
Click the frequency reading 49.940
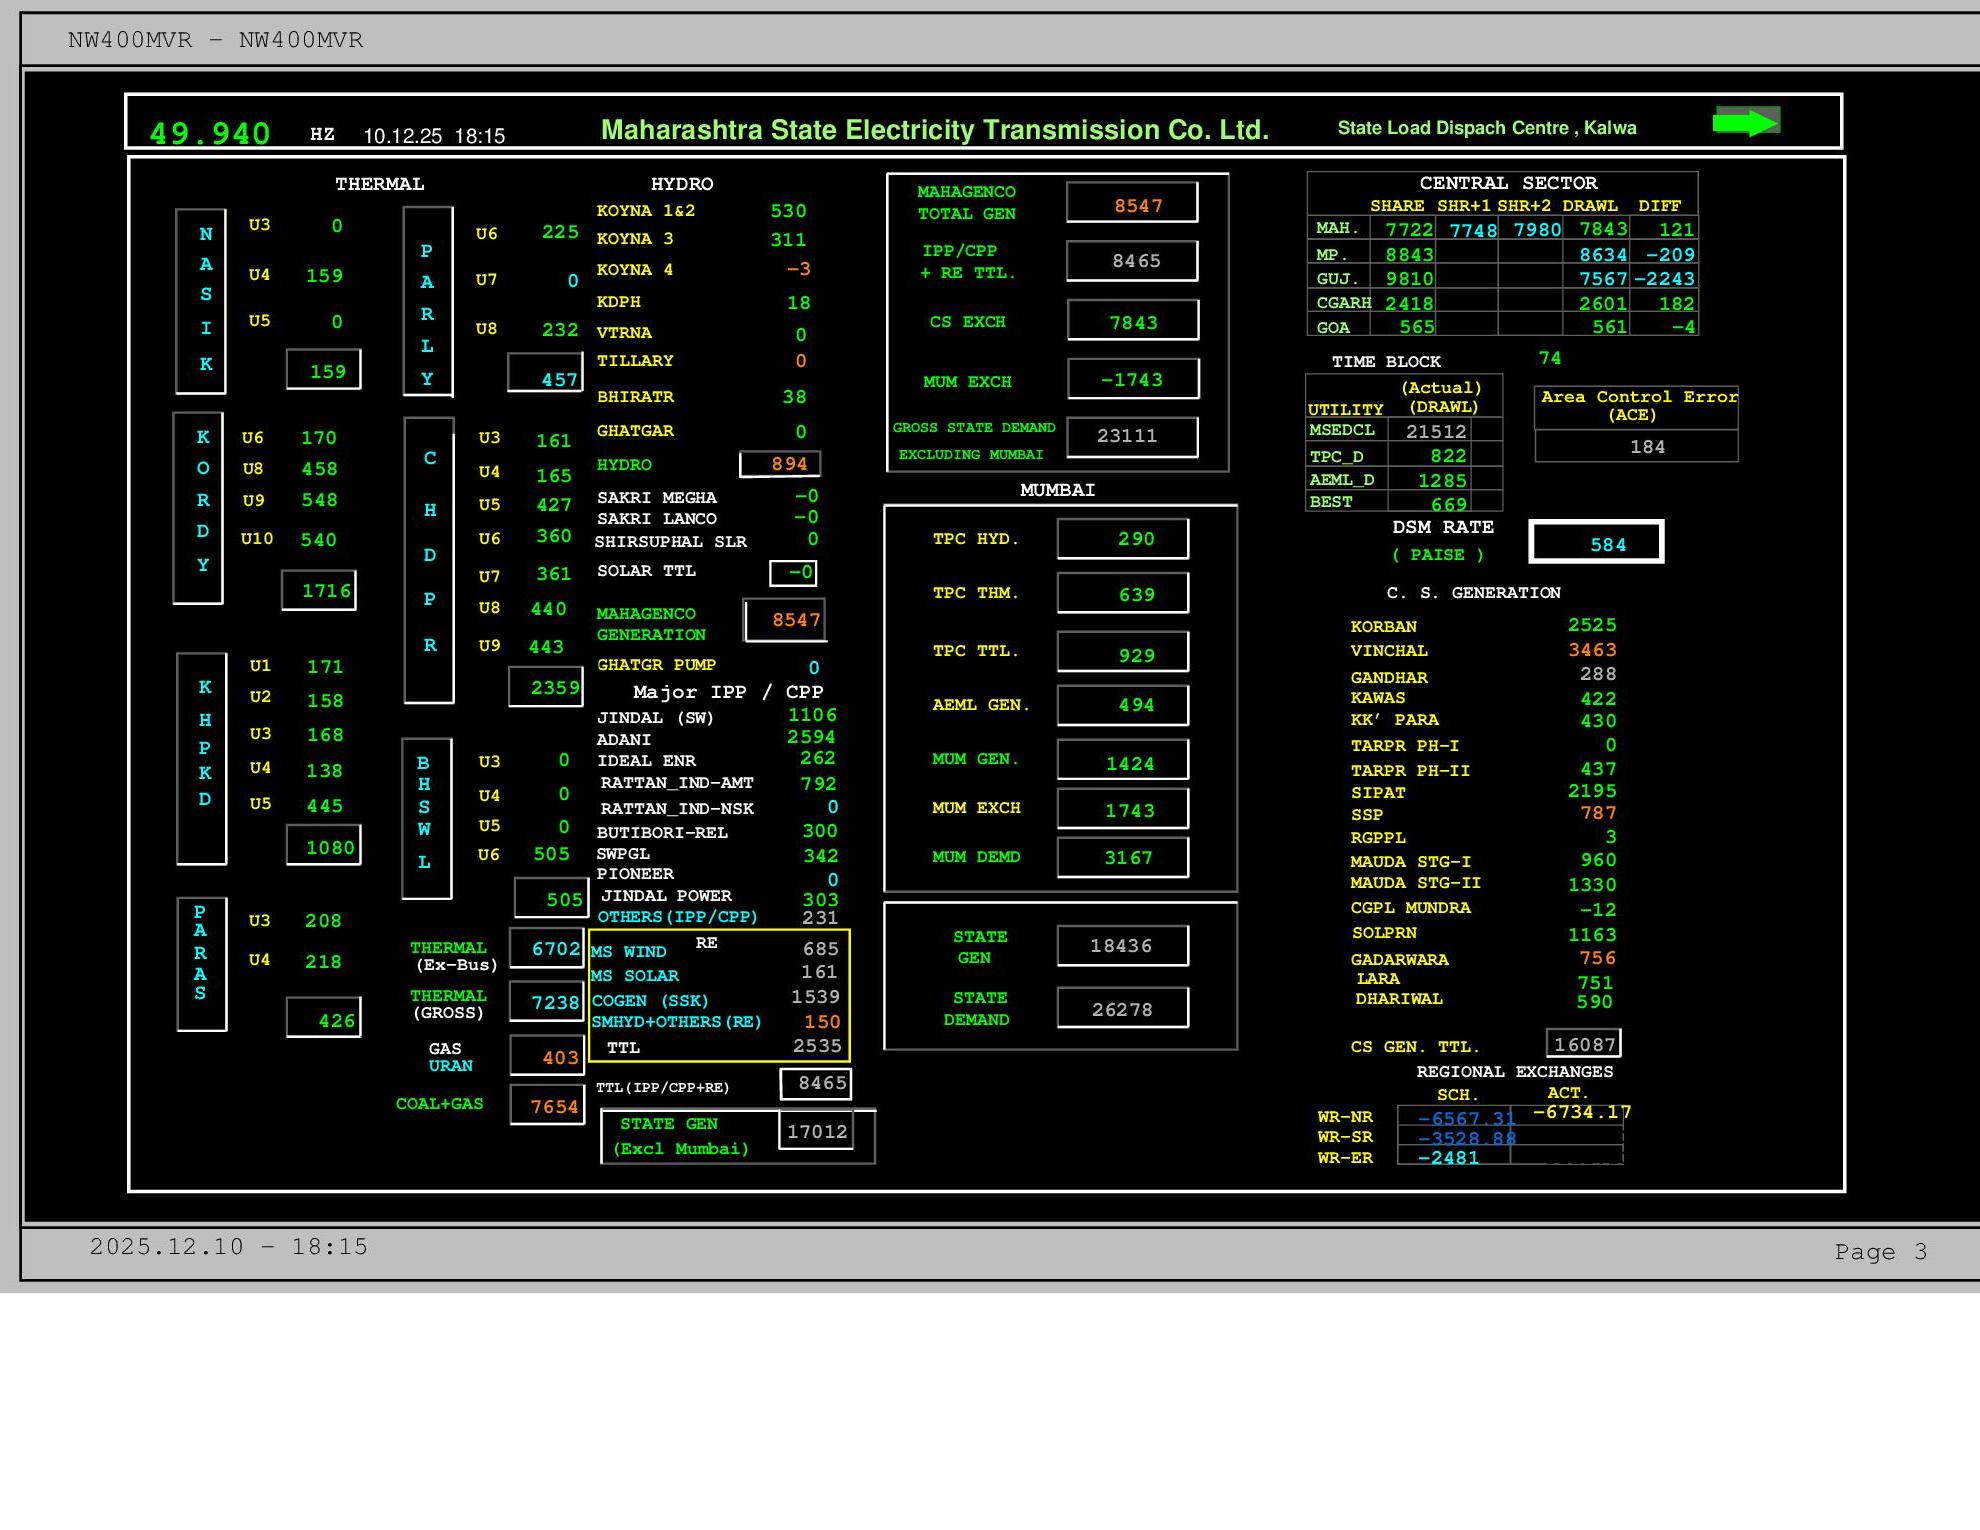click(210, 133)
